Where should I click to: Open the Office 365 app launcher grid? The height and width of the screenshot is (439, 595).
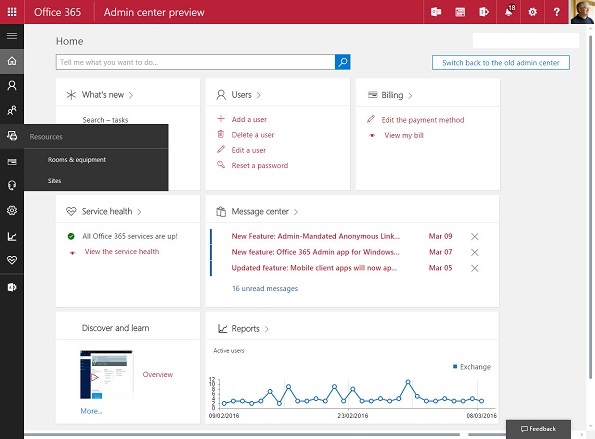[x=12, y=12]
